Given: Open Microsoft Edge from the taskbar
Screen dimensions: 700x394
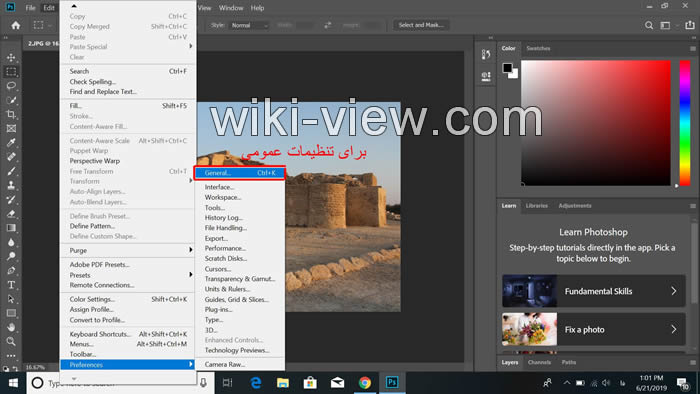Looking at the screenshot, I should pyautogui.click(x=256, y=382).
